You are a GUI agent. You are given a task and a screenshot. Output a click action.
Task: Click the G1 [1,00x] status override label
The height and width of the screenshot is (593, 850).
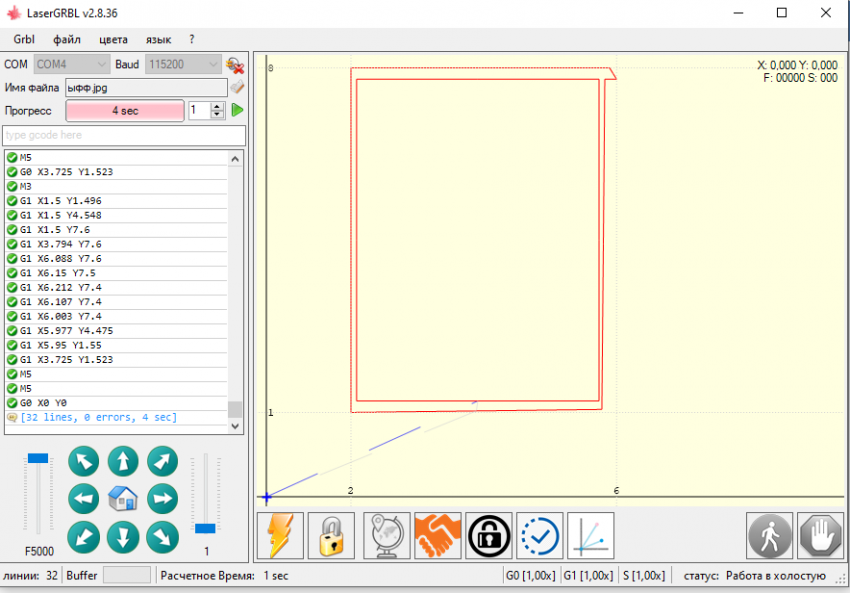pos(586,576)
